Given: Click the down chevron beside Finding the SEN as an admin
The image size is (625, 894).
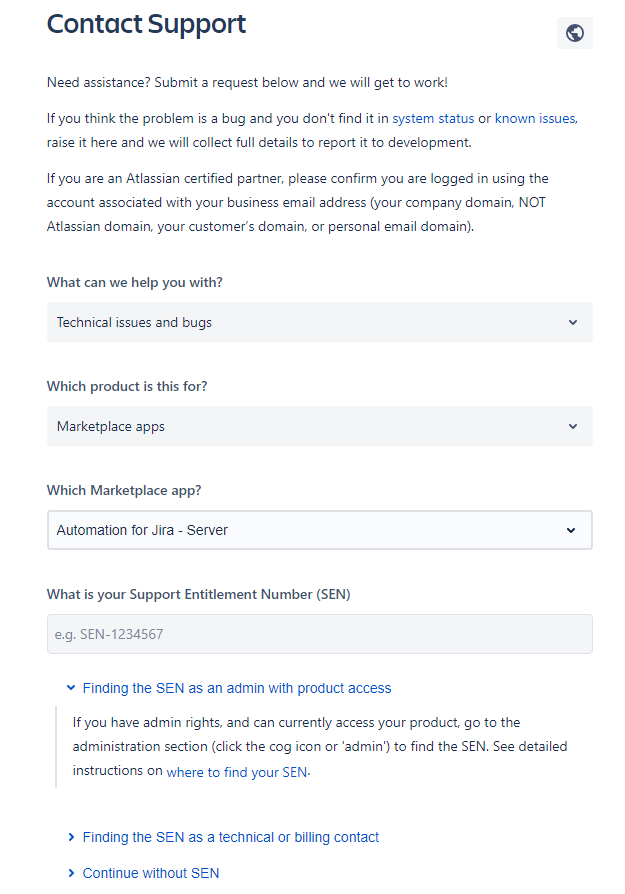Looking at the screenshot, I should pyautogui.click(x=71, y=688).
